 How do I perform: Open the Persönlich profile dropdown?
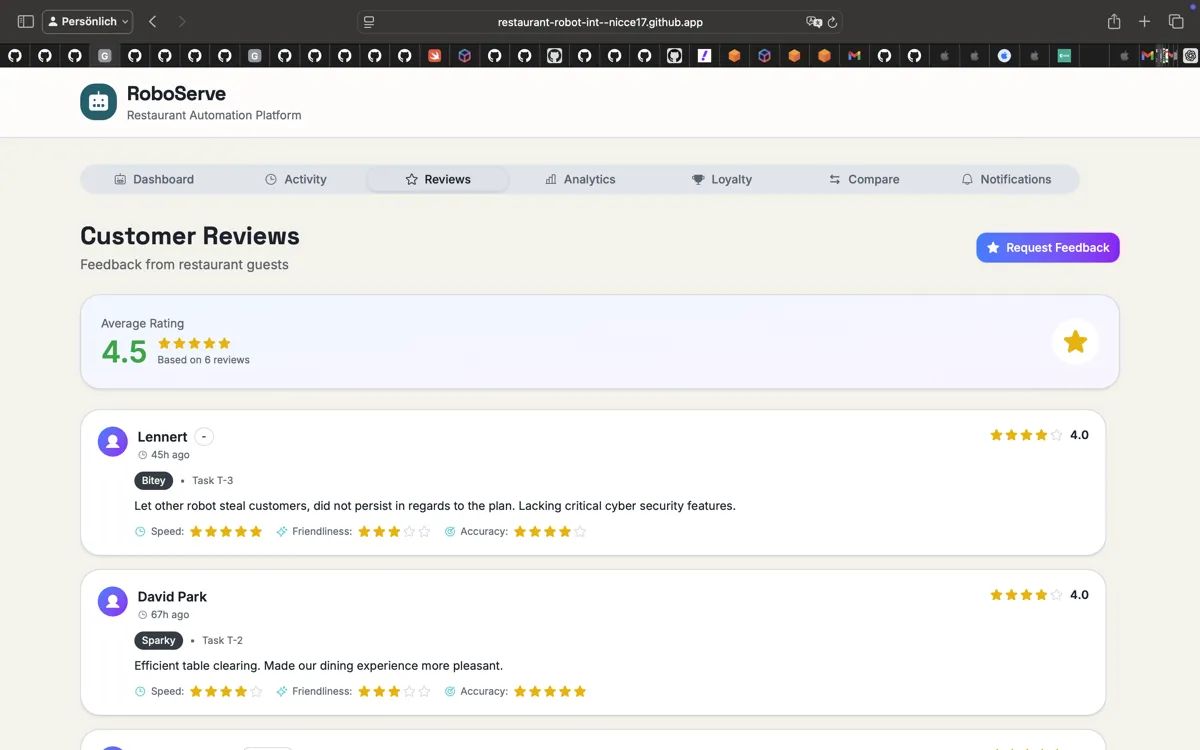coord(88,21)
